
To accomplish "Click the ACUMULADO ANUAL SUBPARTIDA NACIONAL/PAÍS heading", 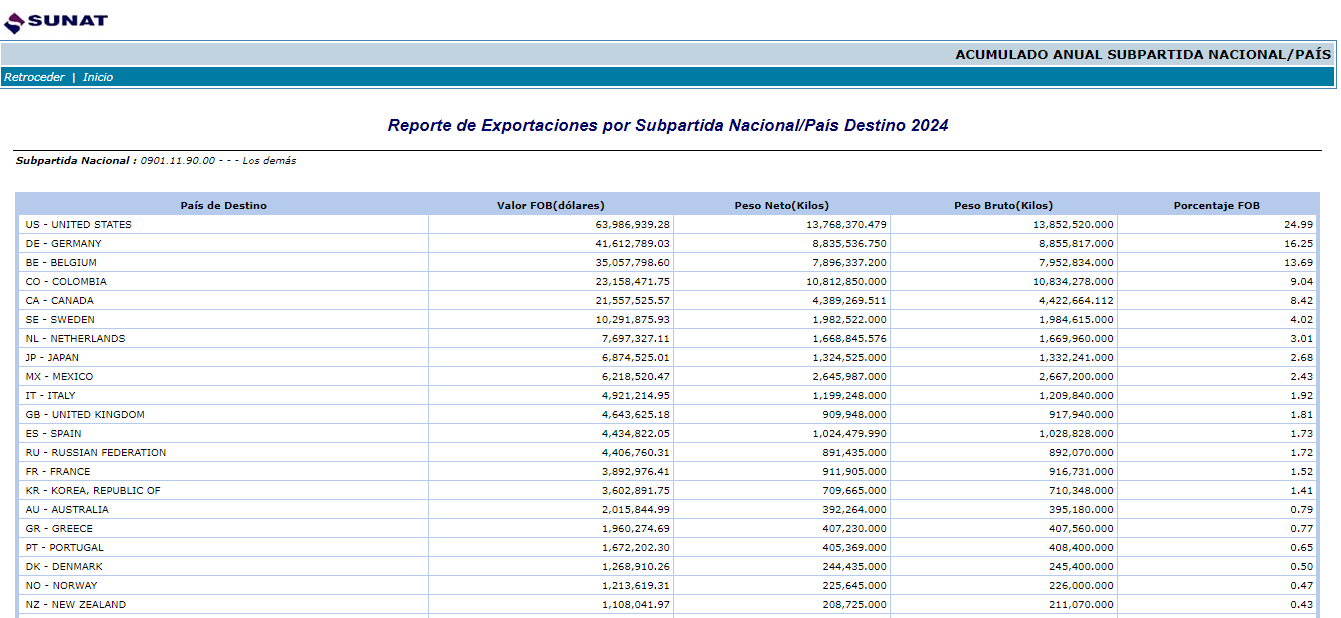I will pyautogui.click(x=1143, y=55).
